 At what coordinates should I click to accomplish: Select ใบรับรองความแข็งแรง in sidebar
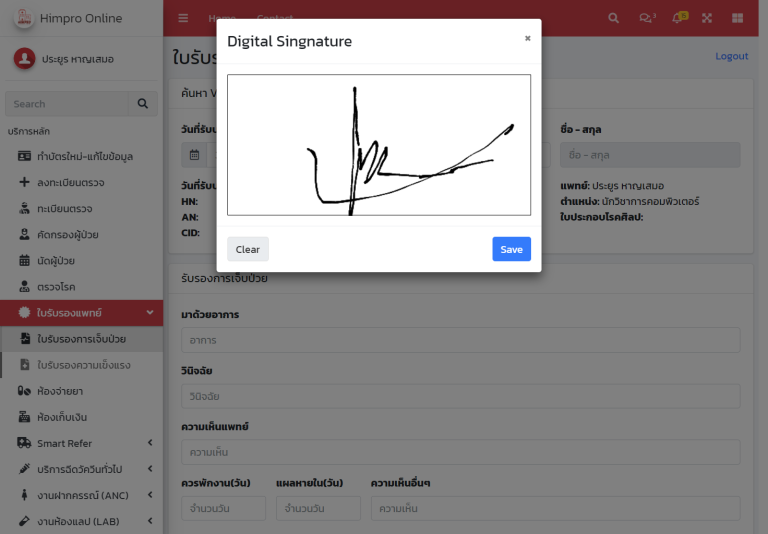(83, 365)
